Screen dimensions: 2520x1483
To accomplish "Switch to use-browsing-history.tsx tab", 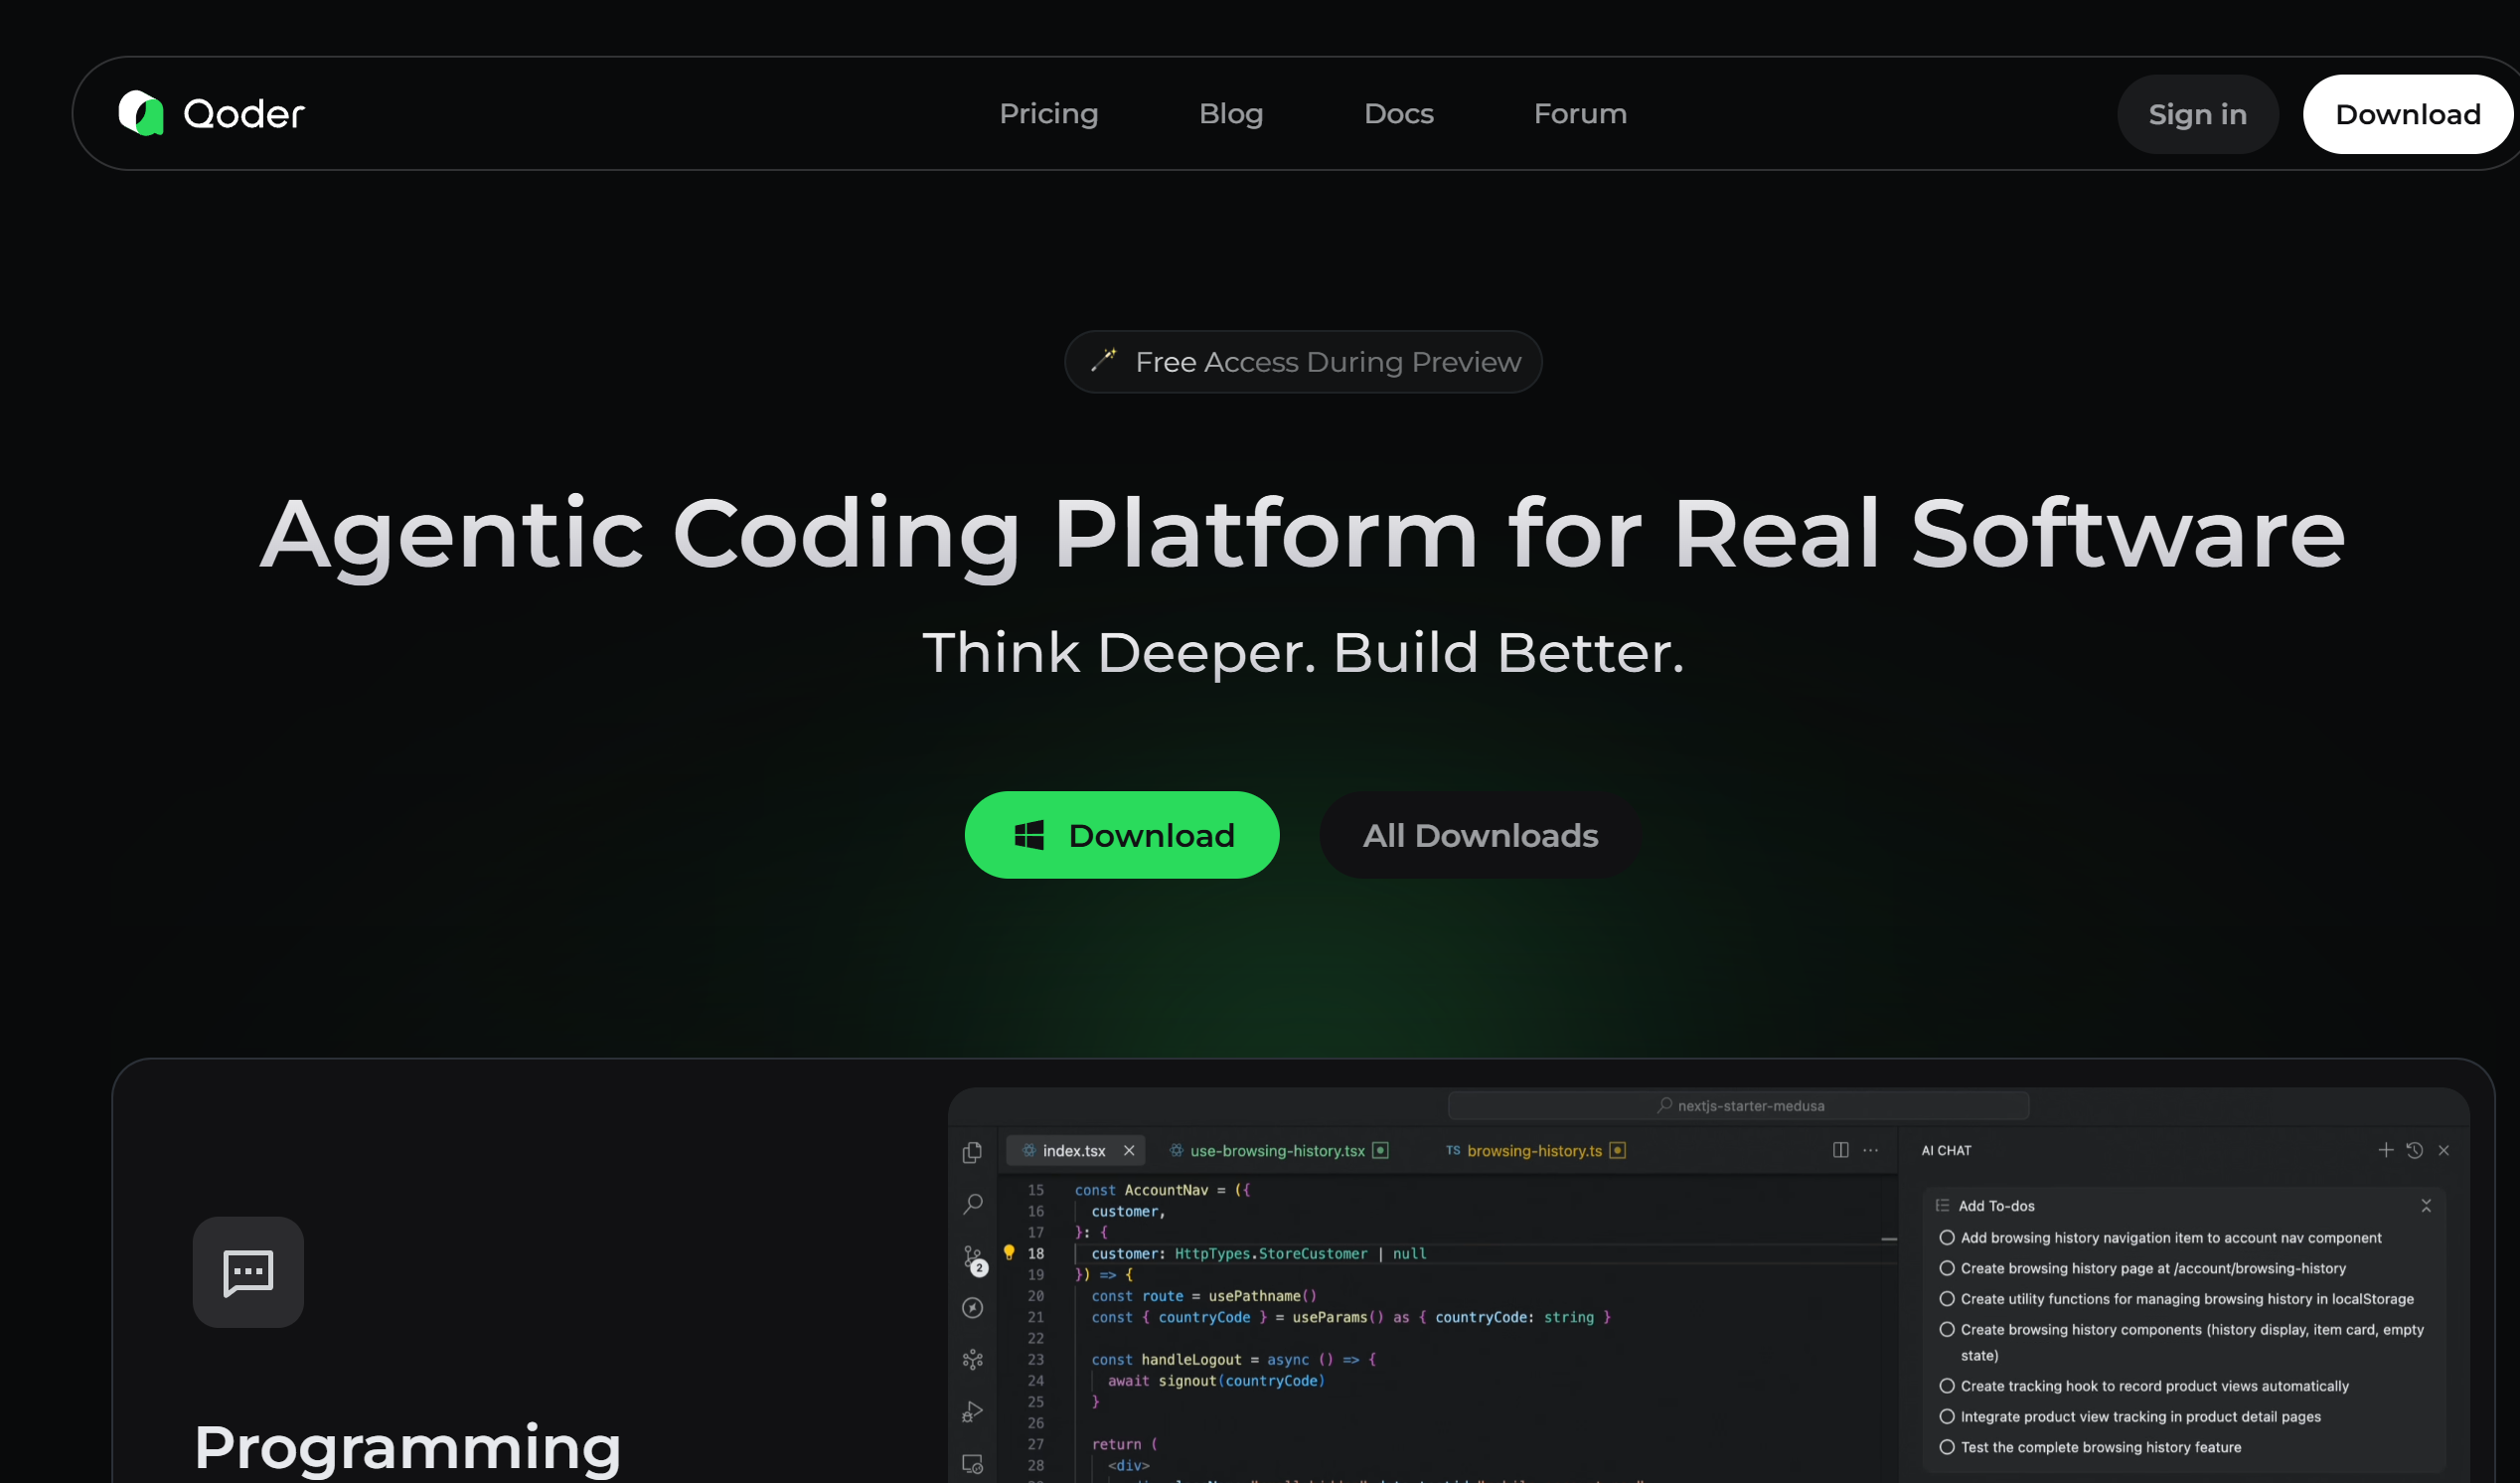I will tap(1276, 1151).
